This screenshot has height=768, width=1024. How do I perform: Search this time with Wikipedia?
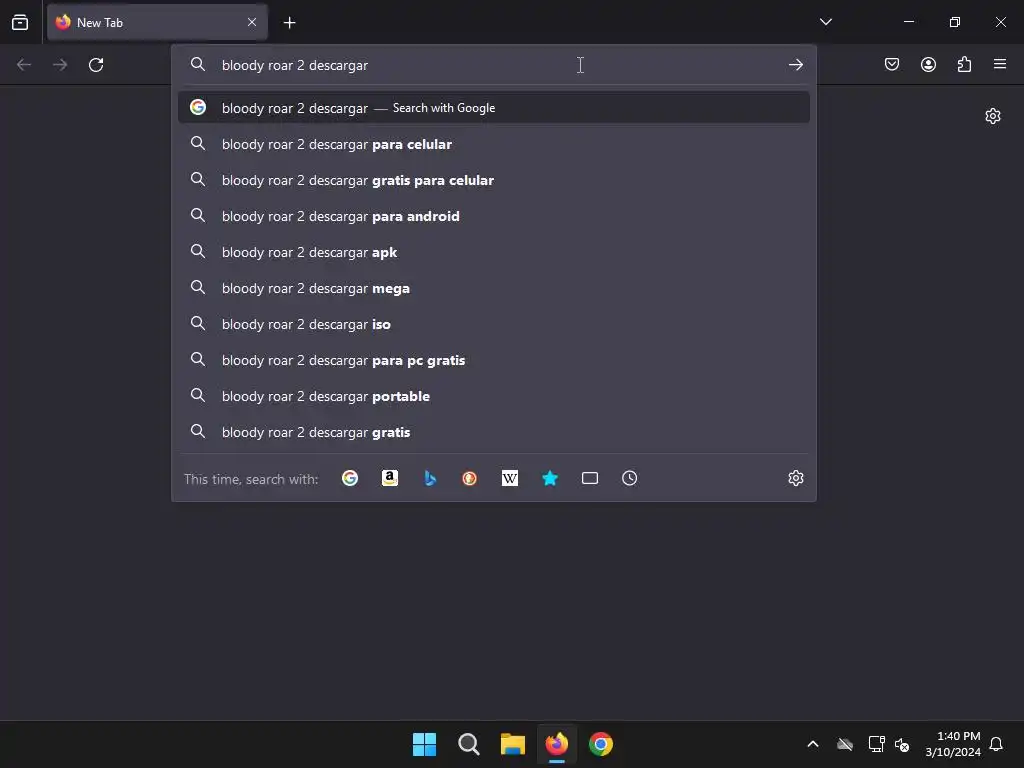click(x=509, y=478)
